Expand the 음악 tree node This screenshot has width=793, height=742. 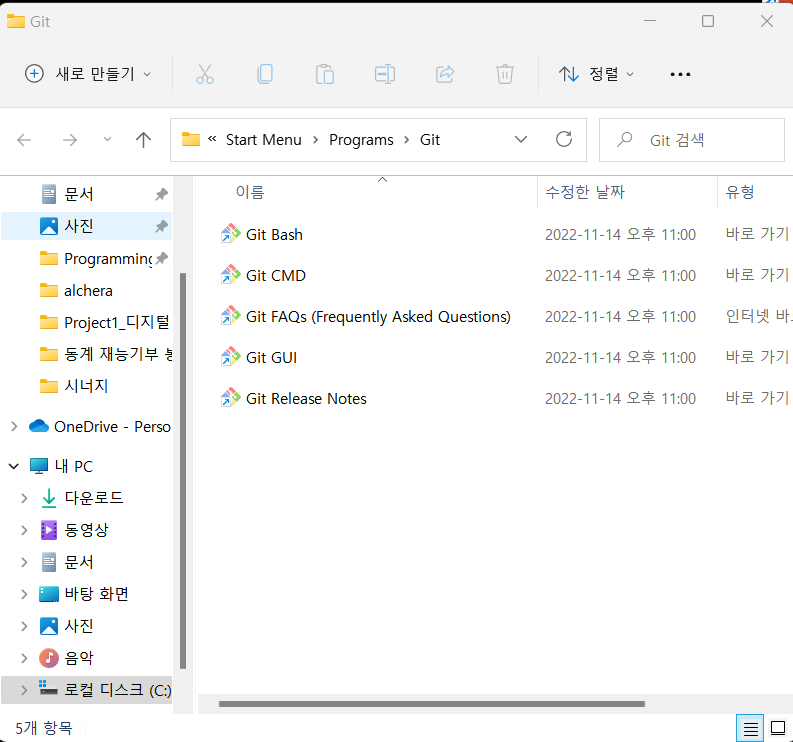[x=24, y=658]
